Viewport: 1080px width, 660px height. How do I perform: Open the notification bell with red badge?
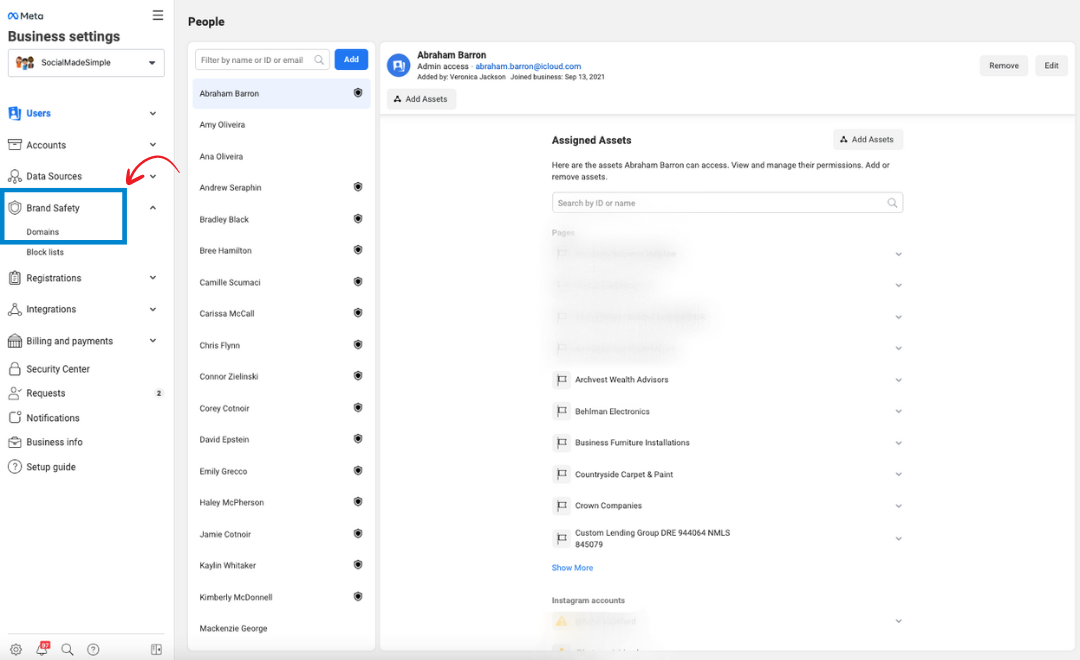coord(42,648)
